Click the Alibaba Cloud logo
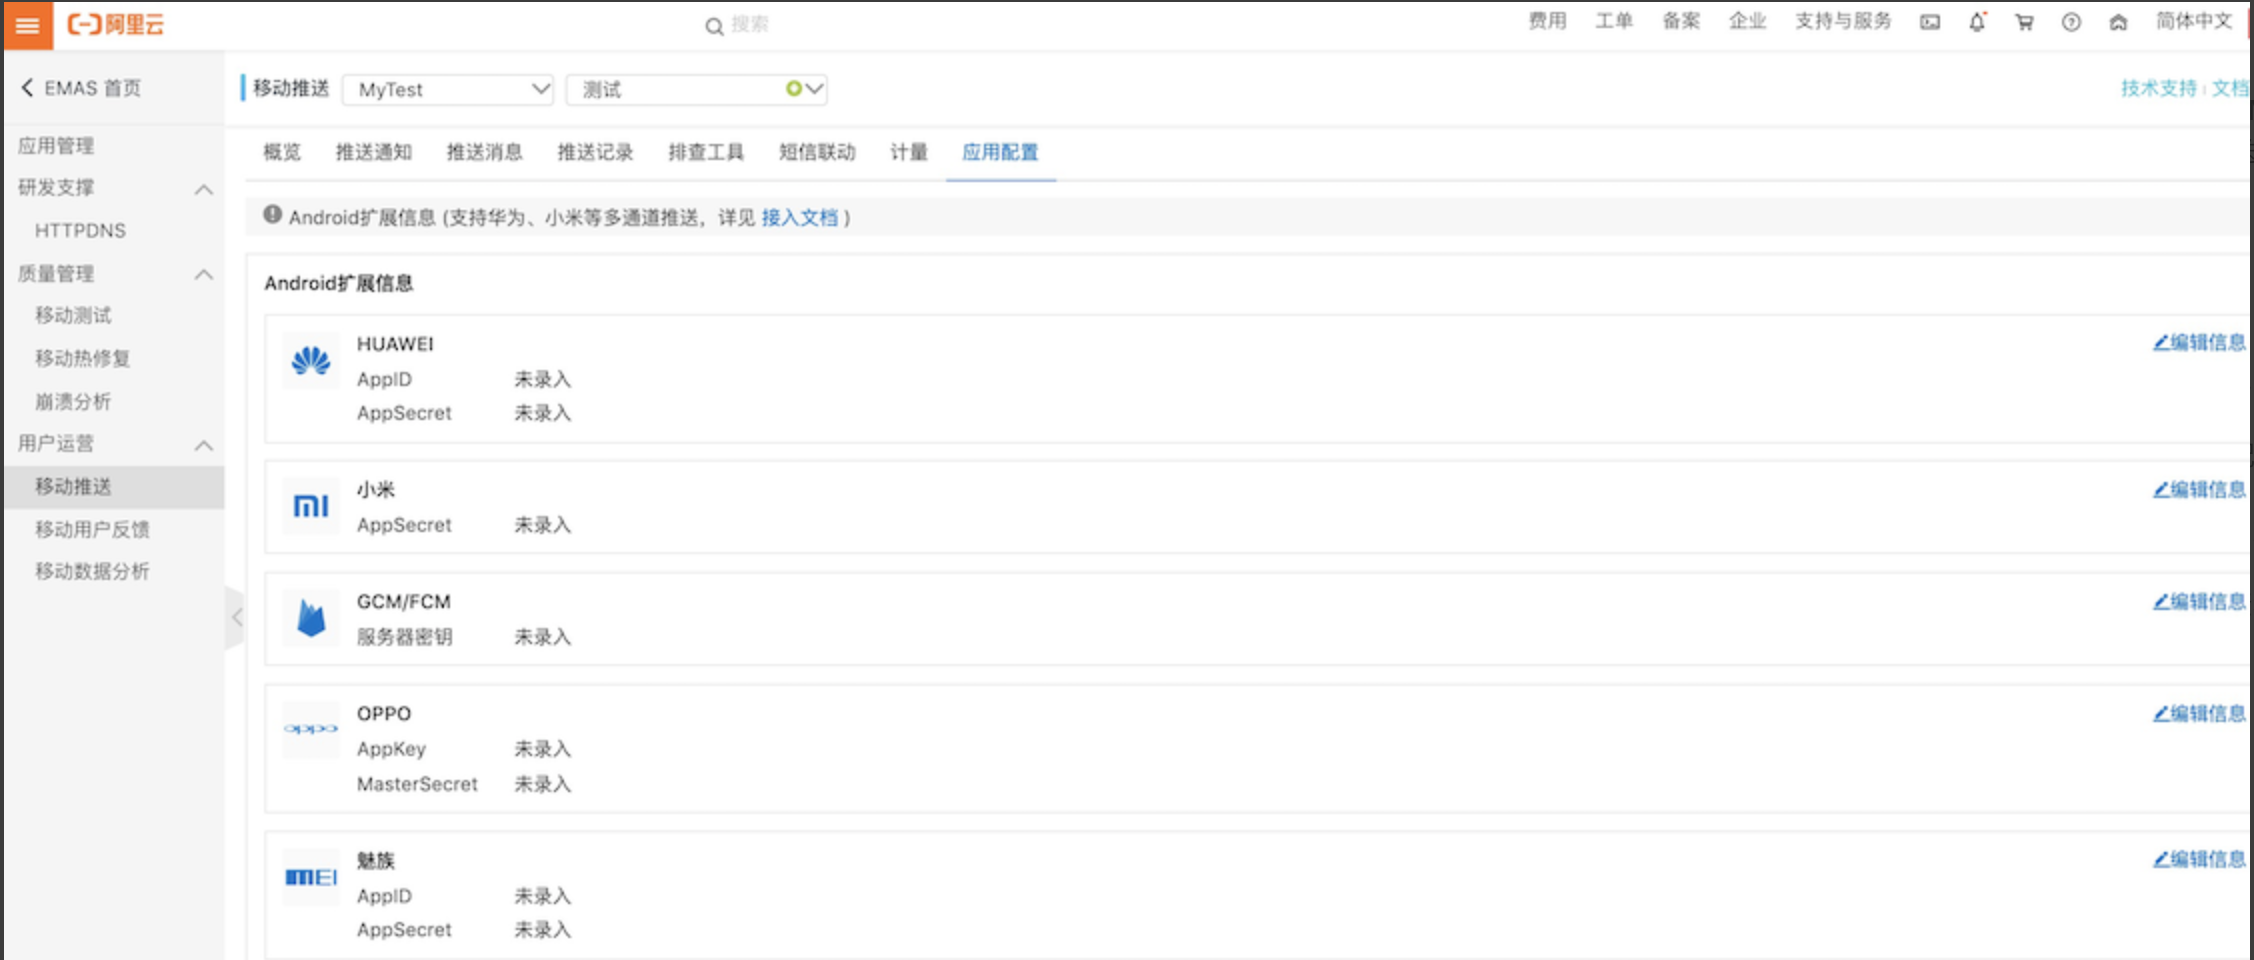The width and height of the screenshot is (2254, 960). [x=115, y=25]
